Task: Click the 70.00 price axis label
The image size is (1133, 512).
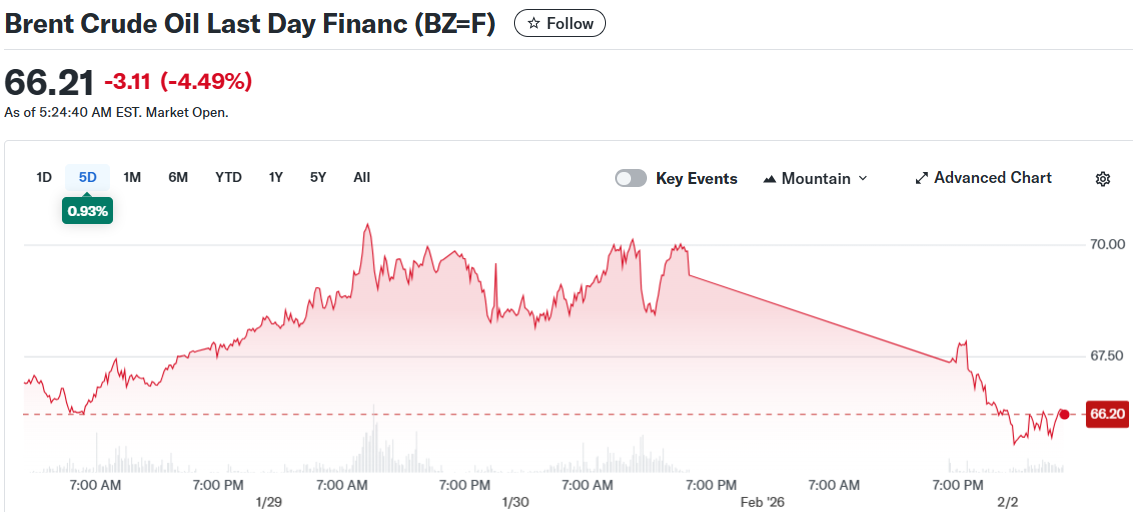Action: pos(1106,244)
